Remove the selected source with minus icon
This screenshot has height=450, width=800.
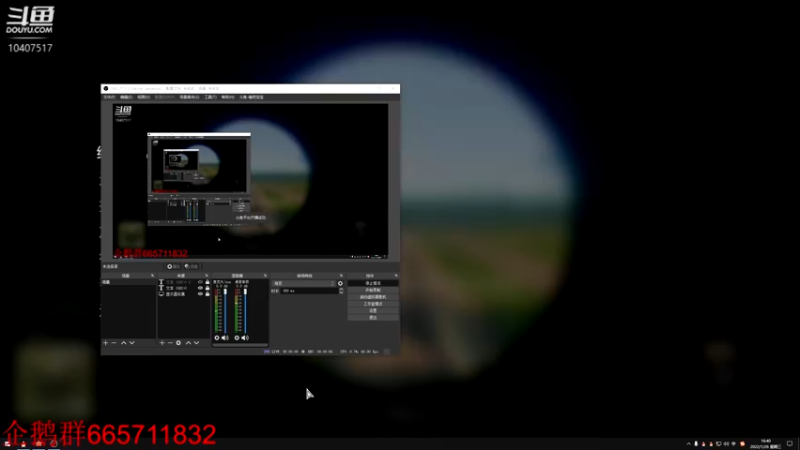170,343
